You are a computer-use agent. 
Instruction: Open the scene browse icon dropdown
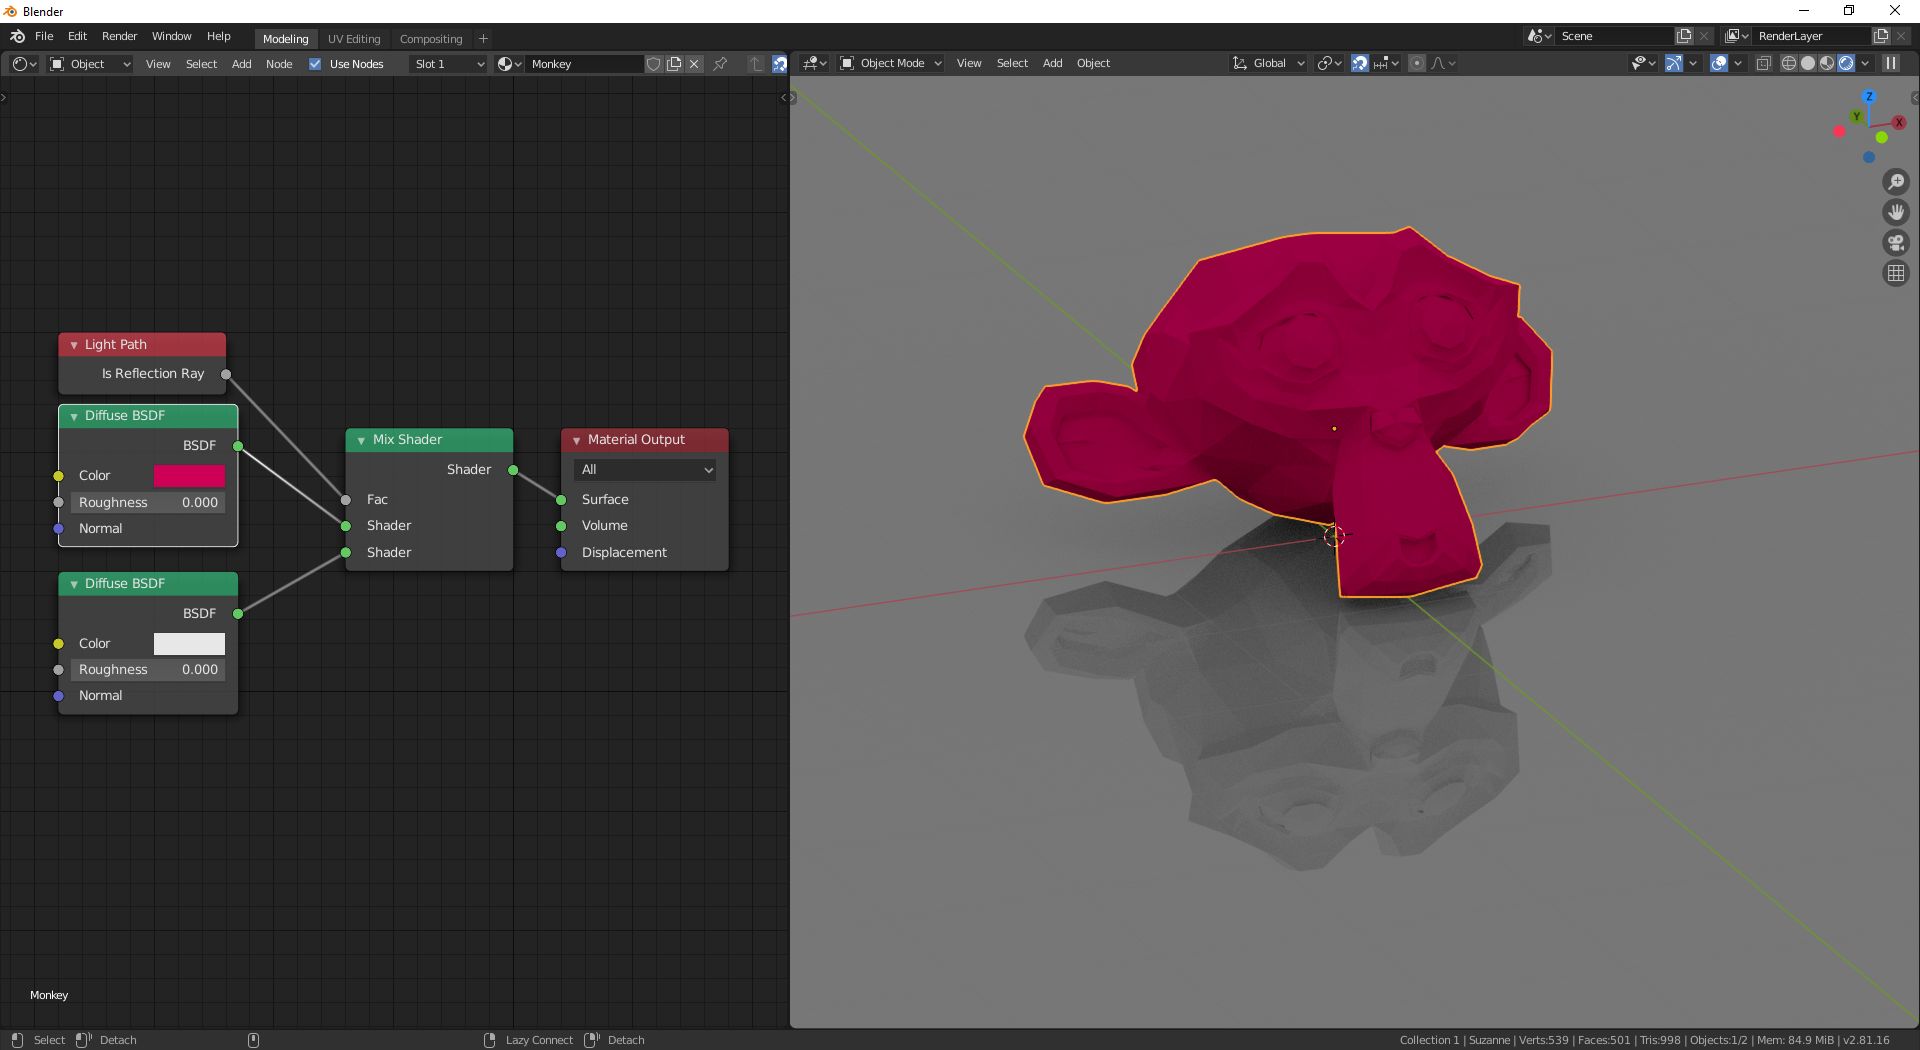tap(1540, 36)
